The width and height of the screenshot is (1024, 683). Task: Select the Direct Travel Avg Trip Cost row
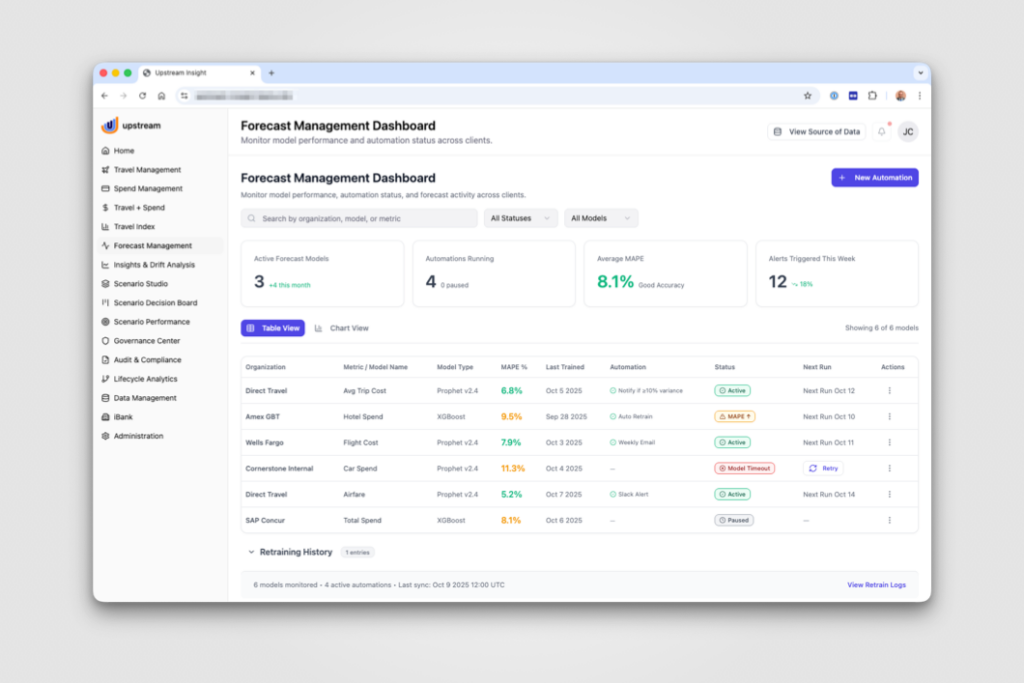click(579, 390)
